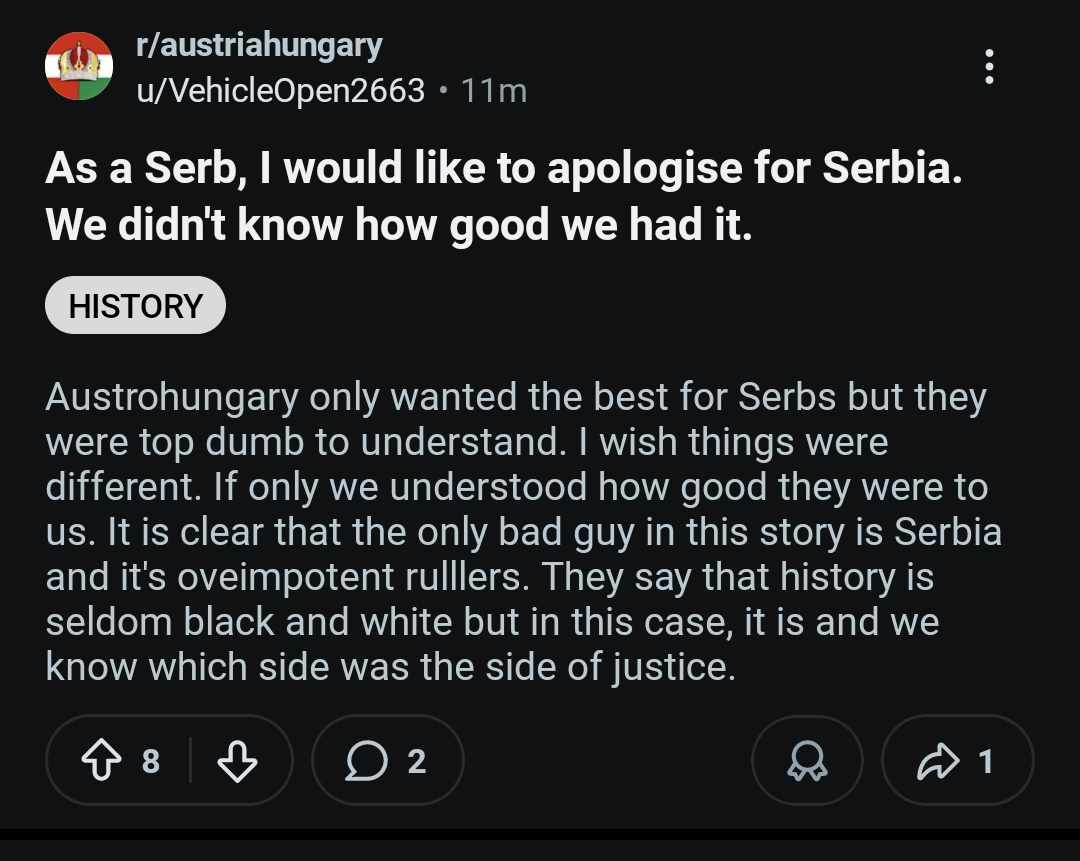The image size is (1080, 861).
Task: Go to the r/austriahungary community
Action: 258,45
